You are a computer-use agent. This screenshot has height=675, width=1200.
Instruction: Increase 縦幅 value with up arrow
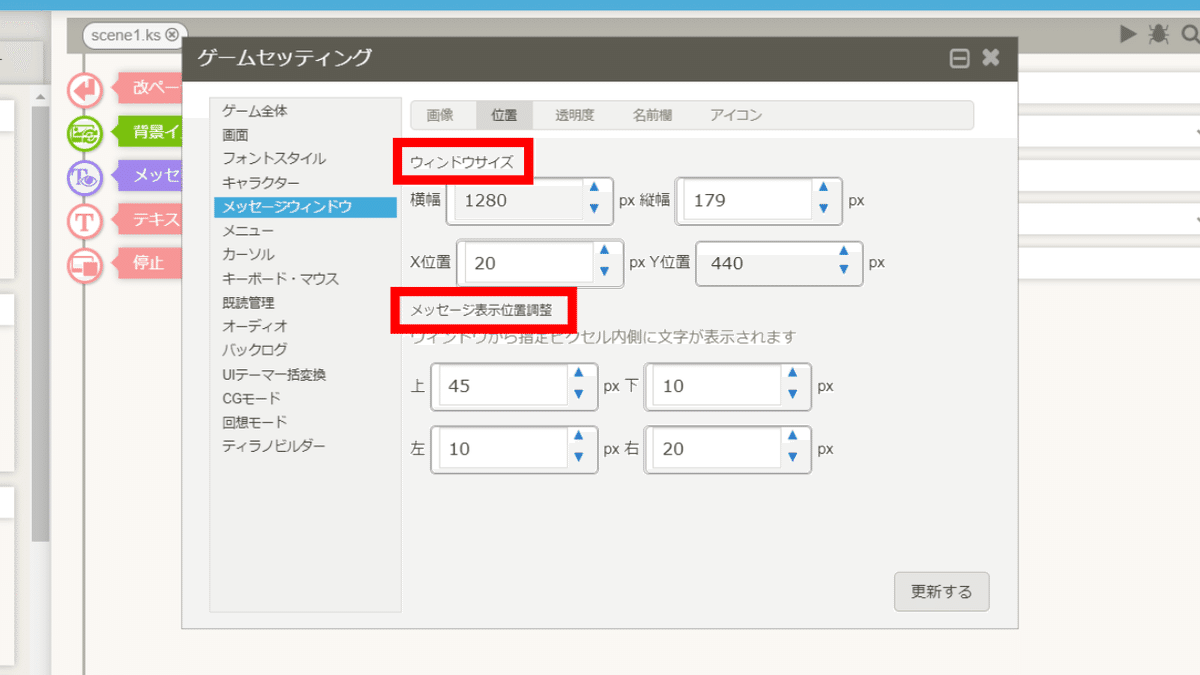pyautogui.click(x=822, y=187)
